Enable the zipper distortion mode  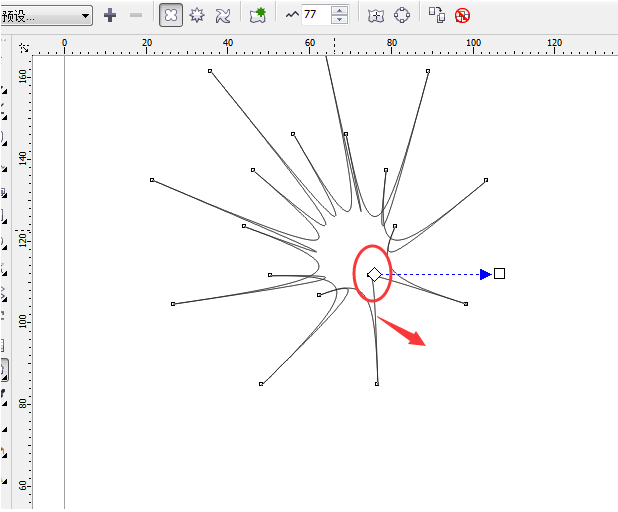197,15
